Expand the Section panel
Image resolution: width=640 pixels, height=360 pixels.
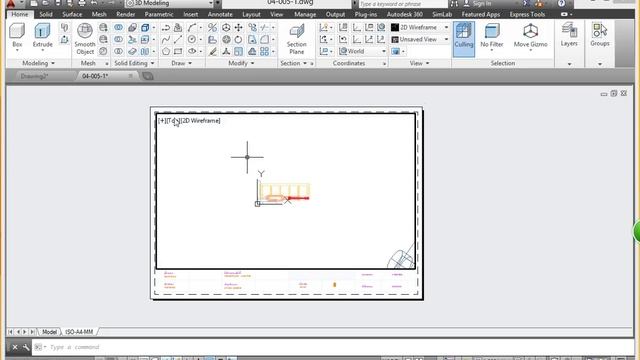pos(293,63)
